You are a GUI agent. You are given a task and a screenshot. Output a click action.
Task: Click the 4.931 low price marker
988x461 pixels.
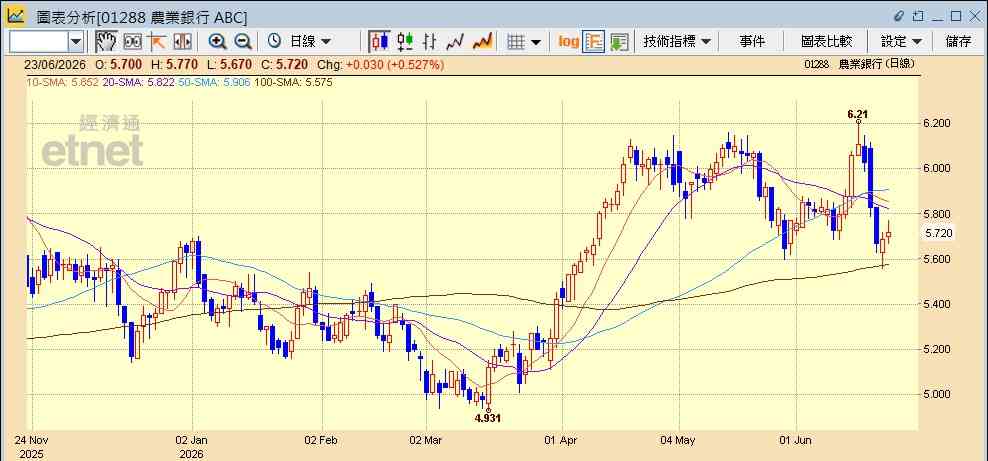488,418
